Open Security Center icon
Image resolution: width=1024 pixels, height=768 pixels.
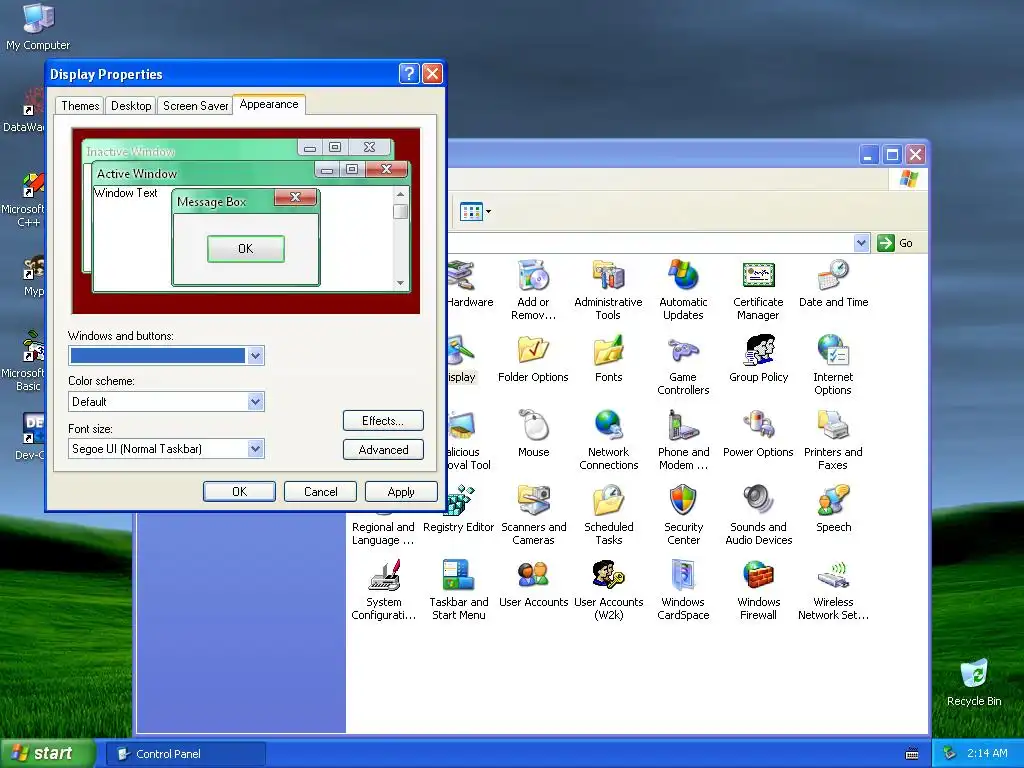[x=683, y=515]
